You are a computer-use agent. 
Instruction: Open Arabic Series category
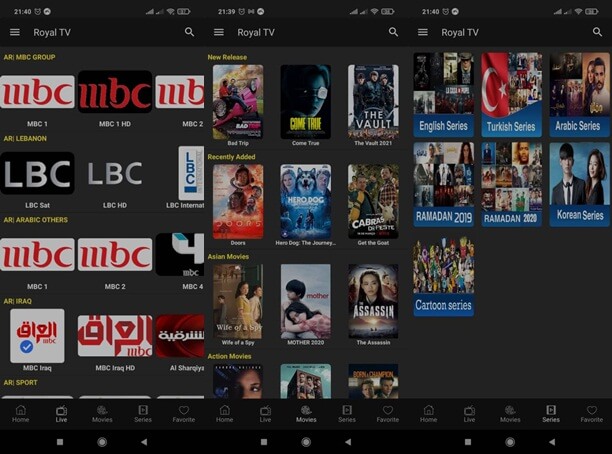click(x=580, y=95)
